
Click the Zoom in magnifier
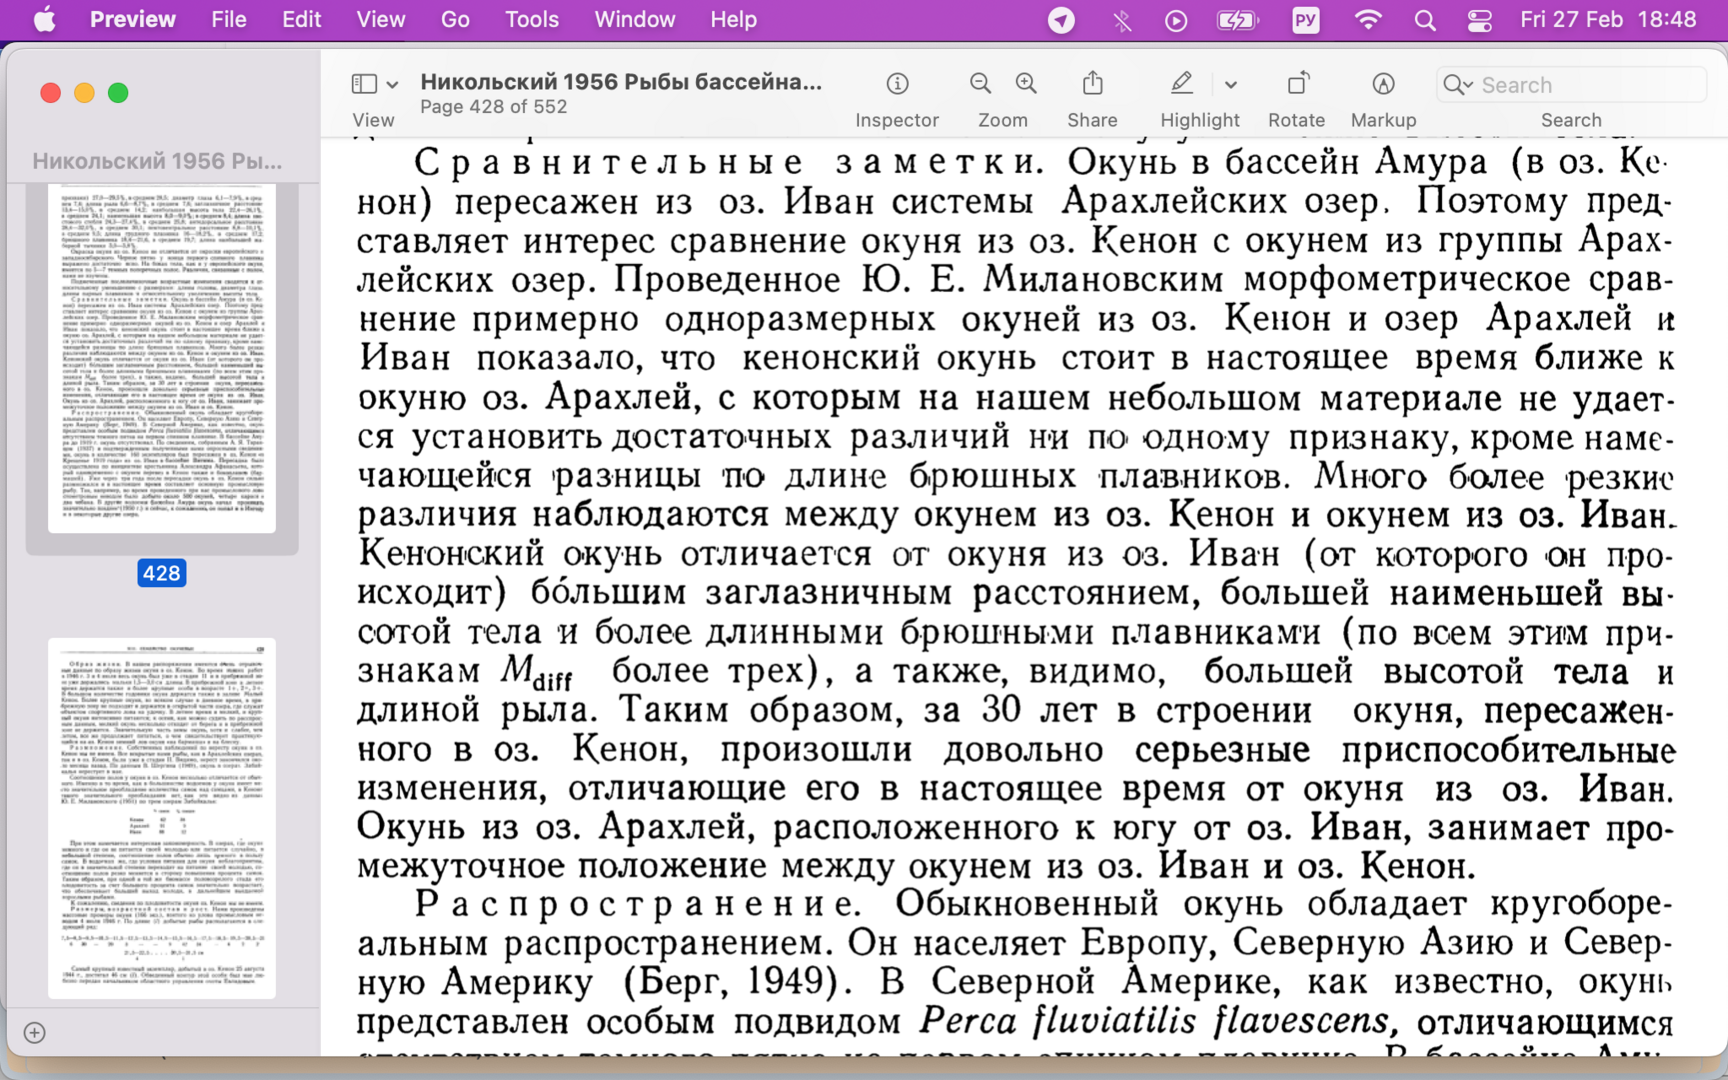pyautogui.click(x=1026, y=85)
